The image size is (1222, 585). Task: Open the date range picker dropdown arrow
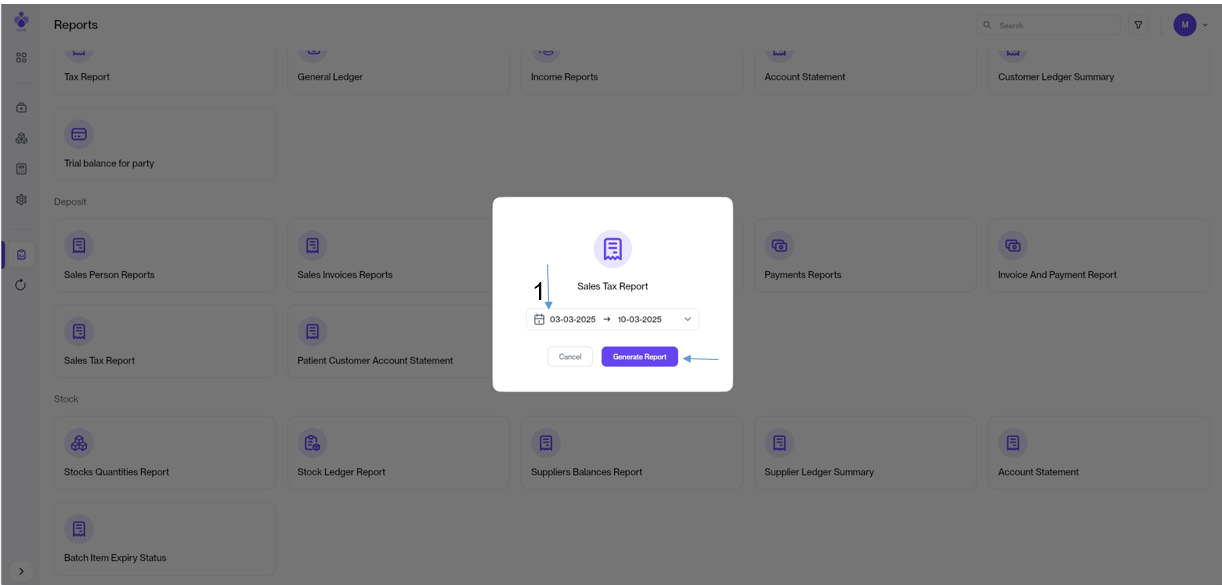687,320
